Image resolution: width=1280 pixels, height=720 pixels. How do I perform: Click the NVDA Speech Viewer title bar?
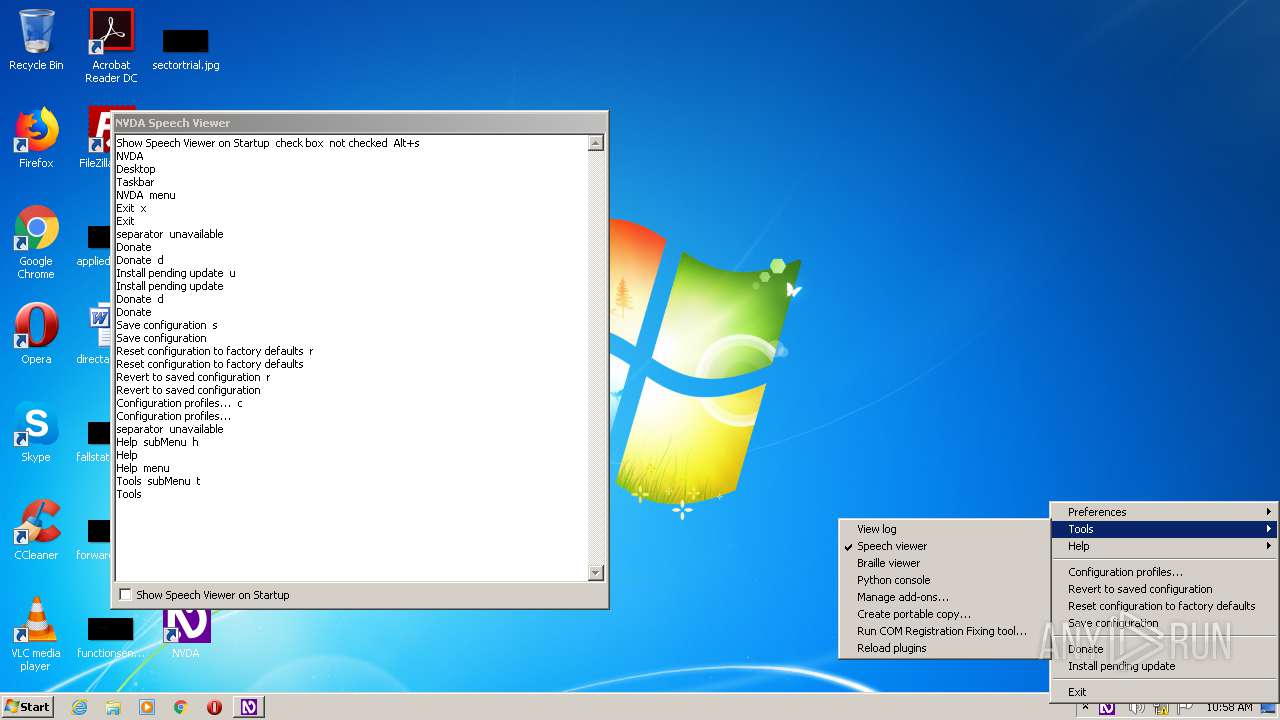click(x=360, y=123)
